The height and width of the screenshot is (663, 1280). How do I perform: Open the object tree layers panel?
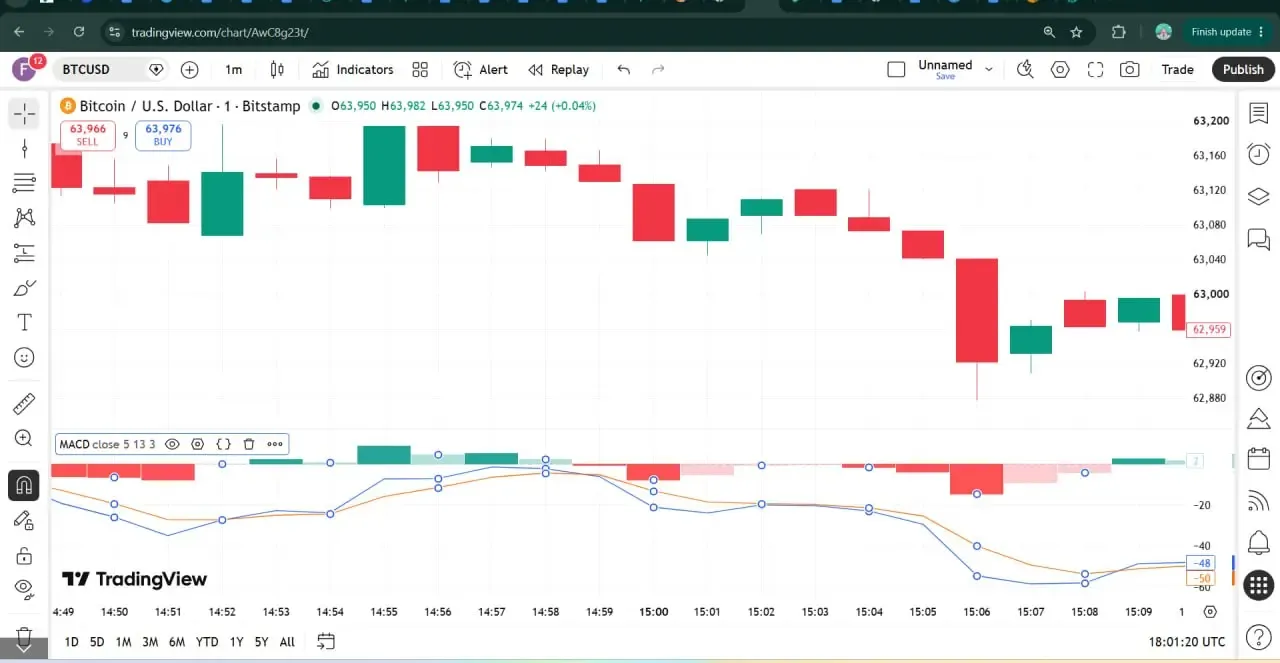coord(1259,196)
